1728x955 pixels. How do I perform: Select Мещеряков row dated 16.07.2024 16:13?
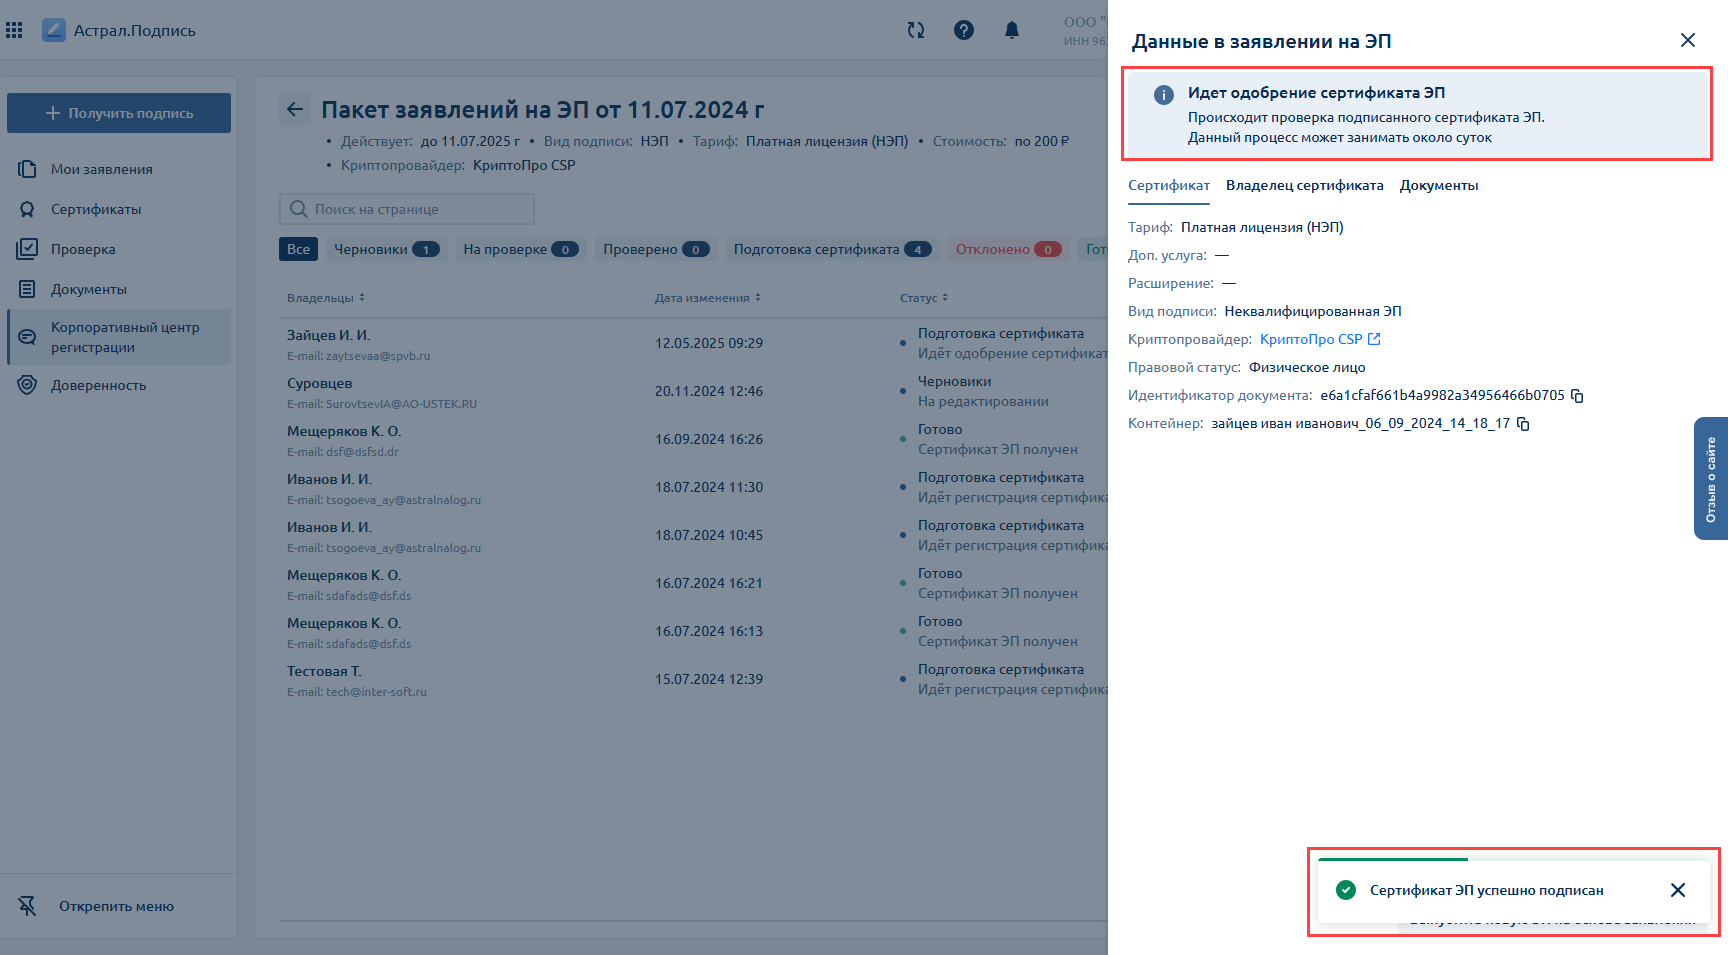pos(694,631)
